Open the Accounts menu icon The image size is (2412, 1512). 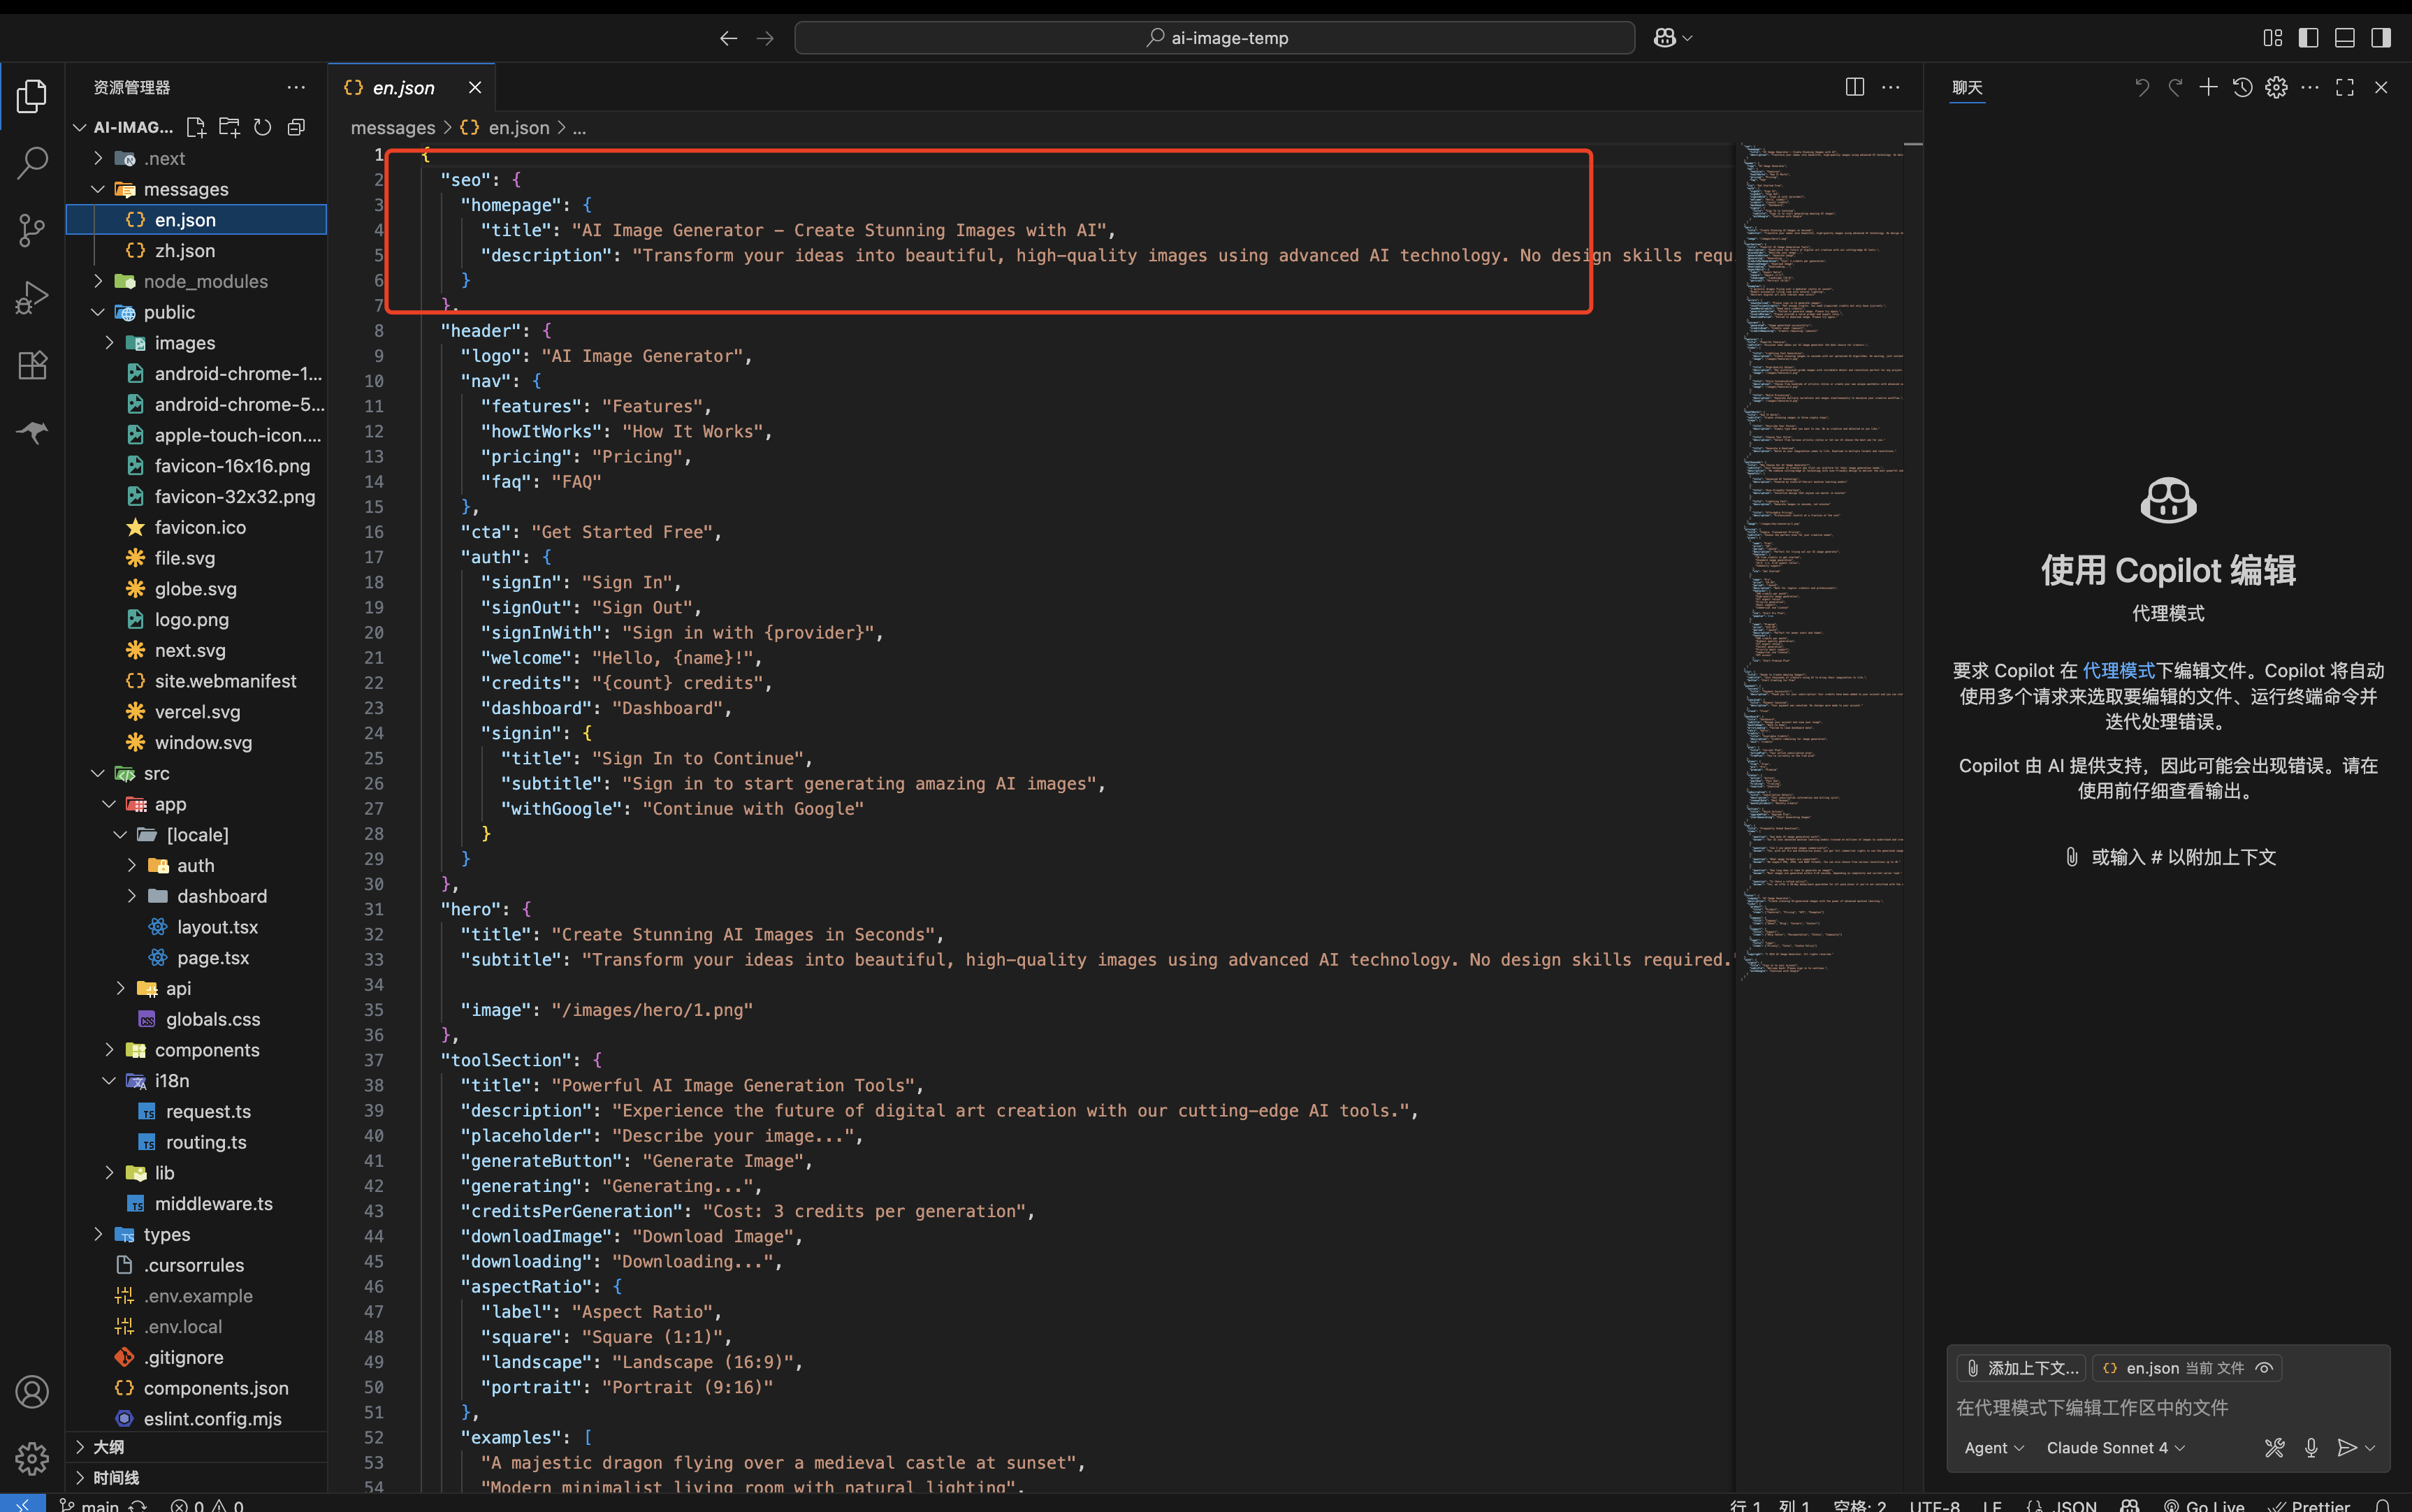tap(32, 1391)
